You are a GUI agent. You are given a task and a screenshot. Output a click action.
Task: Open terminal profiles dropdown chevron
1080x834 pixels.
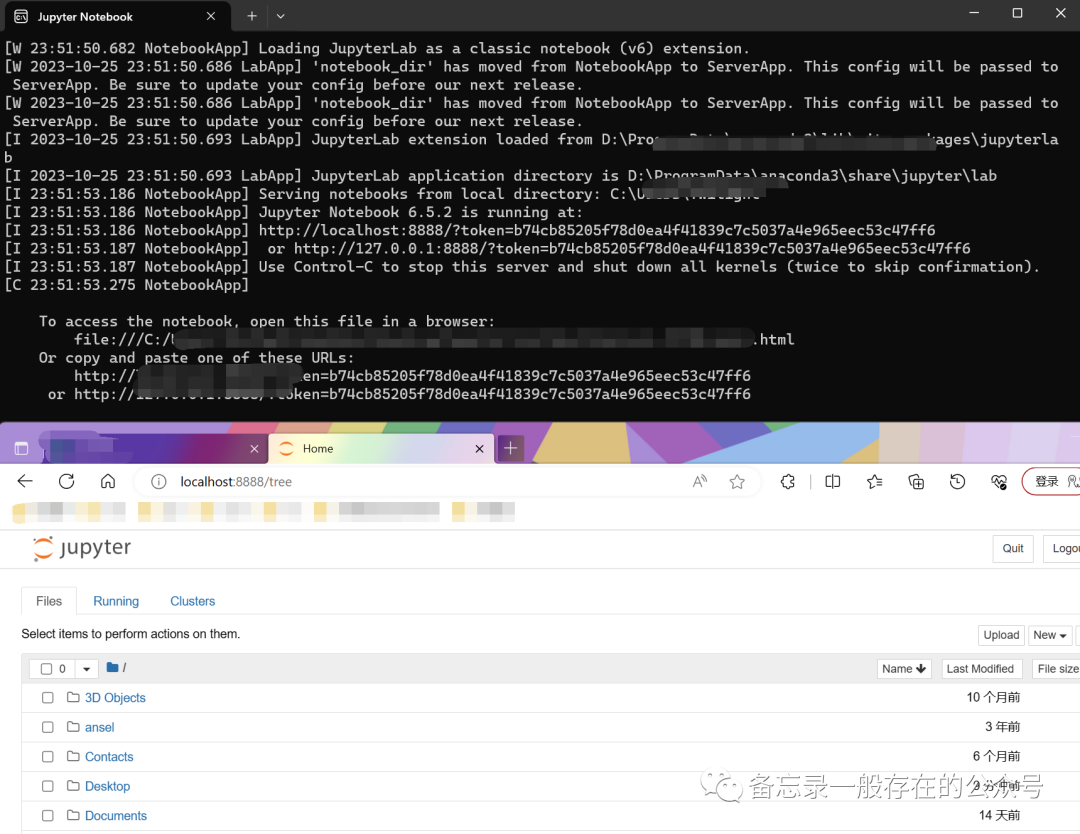click(x=280, y=16)
